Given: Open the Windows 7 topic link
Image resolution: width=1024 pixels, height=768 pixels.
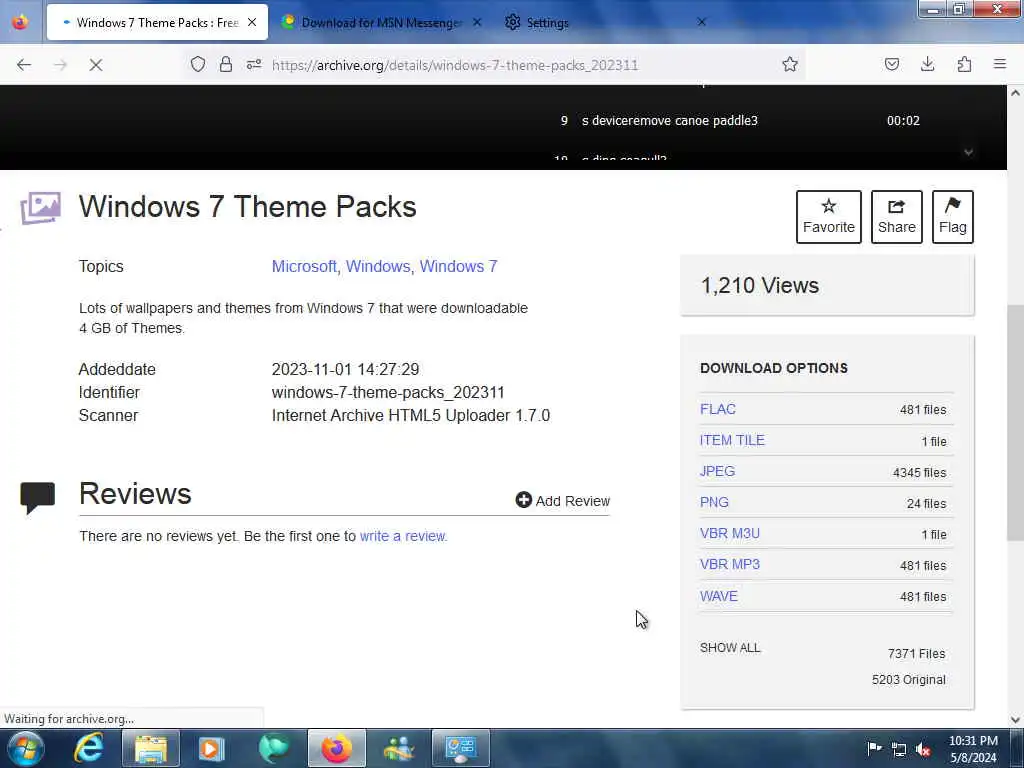Looking at the screenshot, I should pos(458,266).
